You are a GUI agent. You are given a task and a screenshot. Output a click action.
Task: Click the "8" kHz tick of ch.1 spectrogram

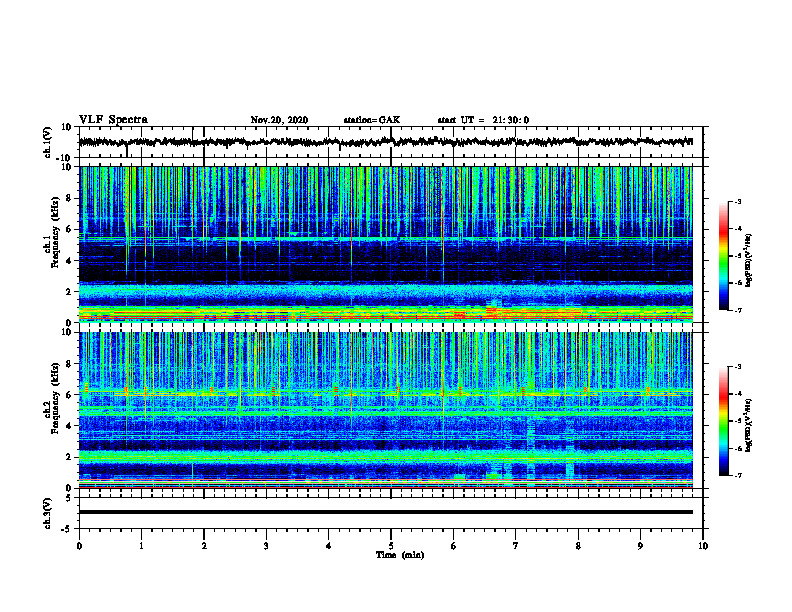pos(69,198)
